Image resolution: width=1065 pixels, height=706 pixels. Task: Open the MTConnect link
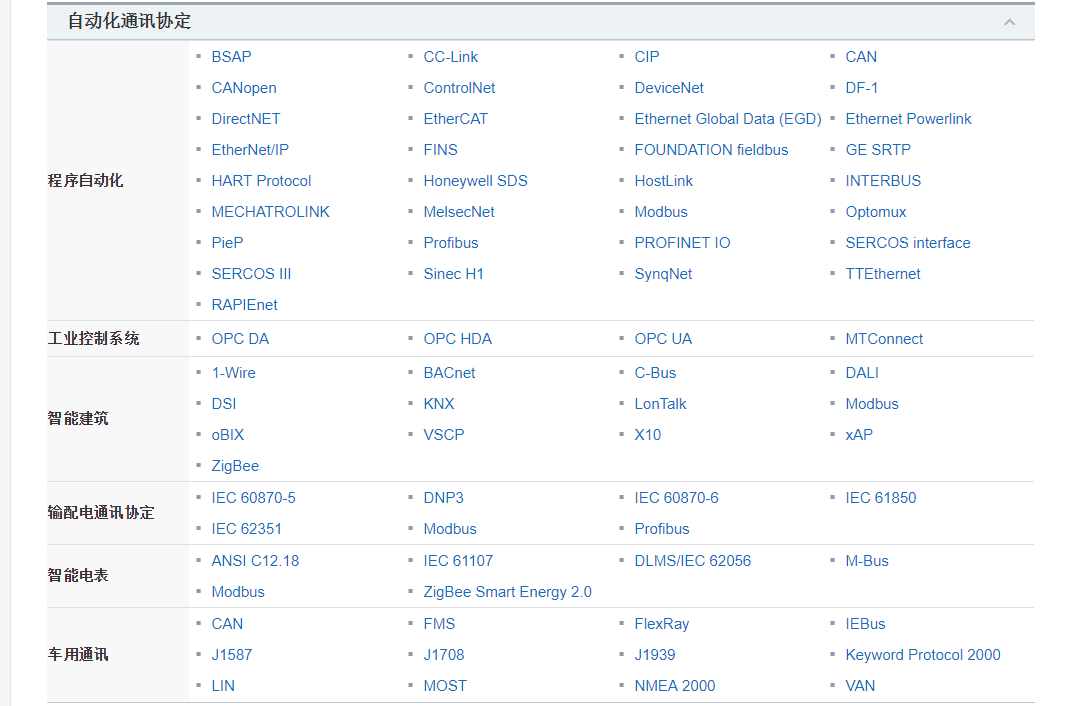[884, 339]
